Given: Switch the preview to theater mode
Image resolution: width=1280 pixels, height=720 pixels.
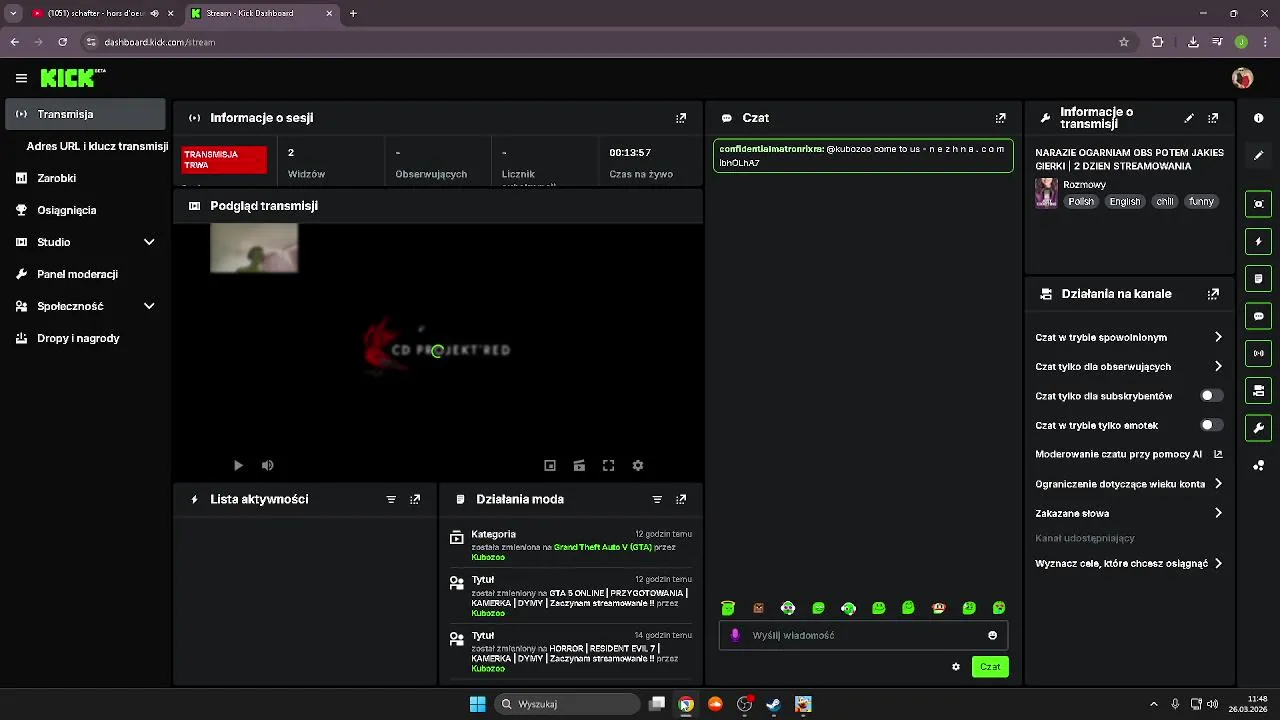Looking at the screenshot, I should (x=579, y=465).
